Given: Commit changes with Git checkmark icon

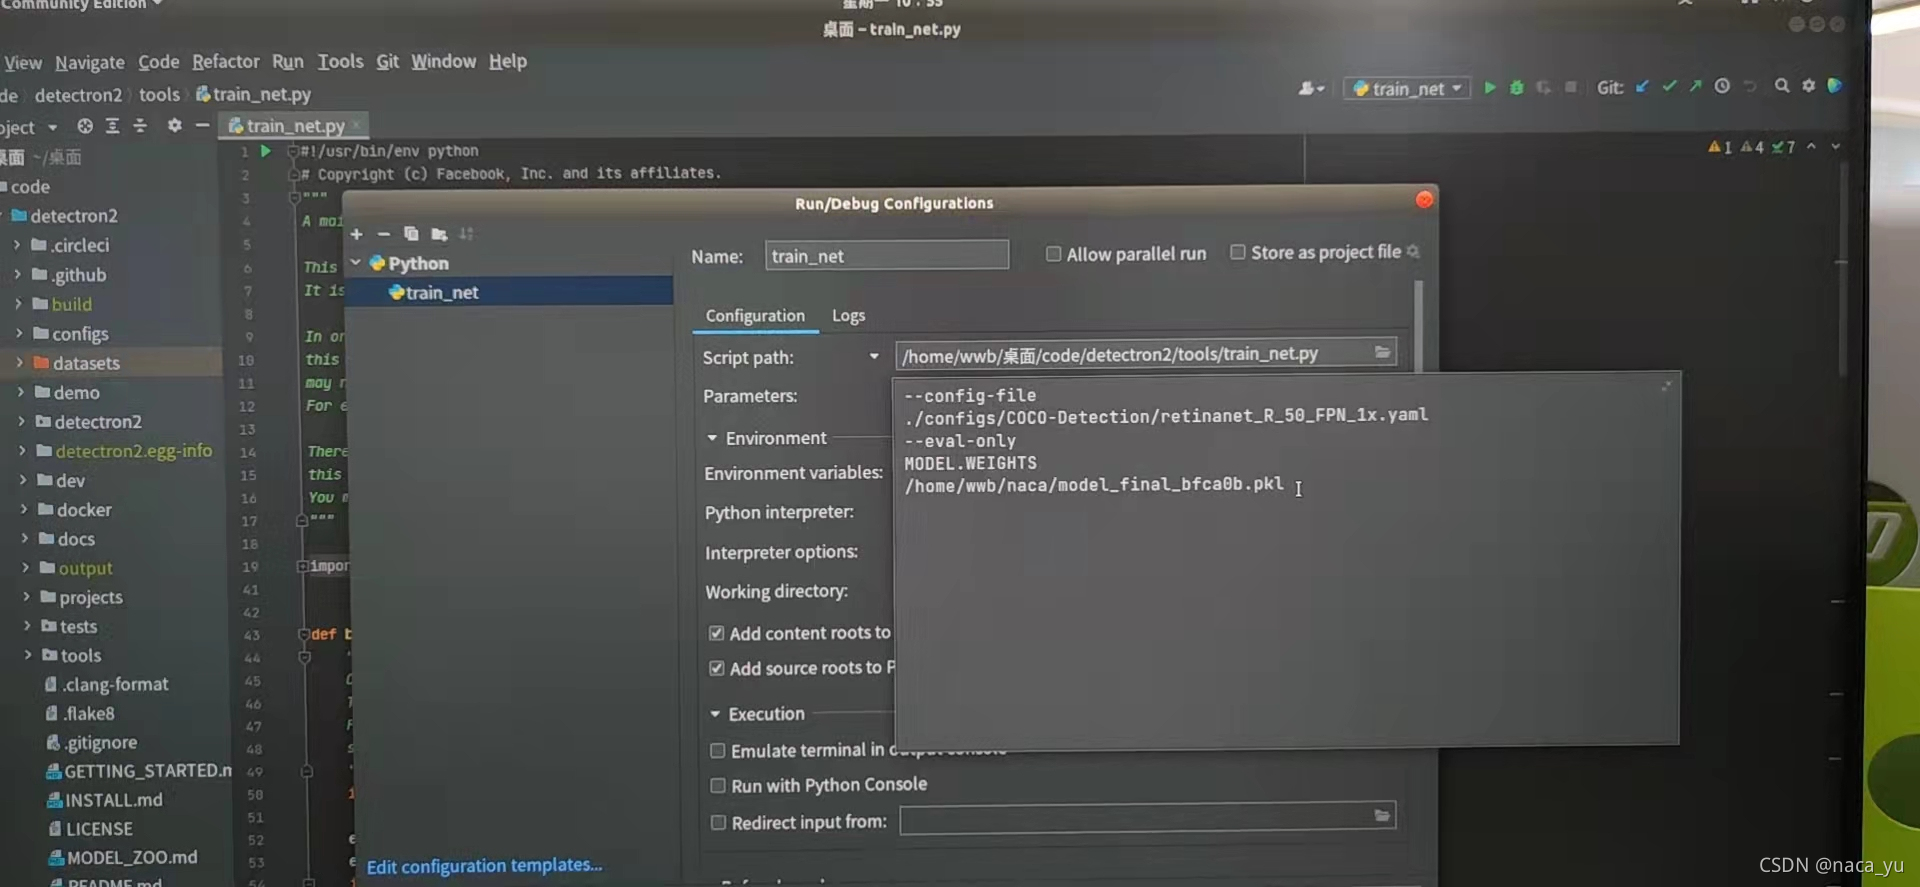Looking at the screenshot, I should pyautogui.click(x=1669, y=87).
